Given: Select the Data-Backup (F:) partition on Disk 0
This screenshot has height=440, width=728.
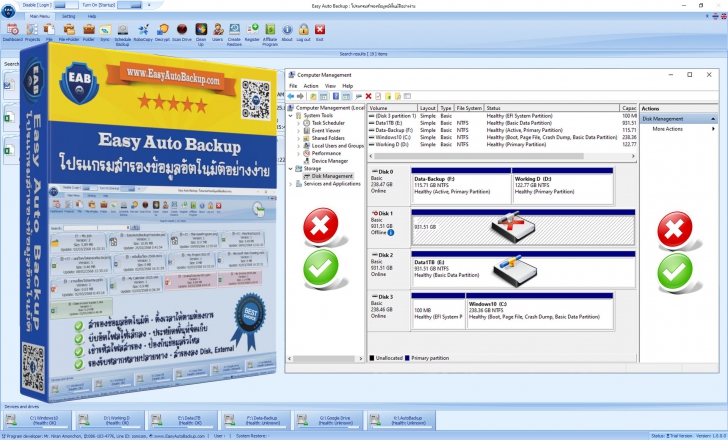Looking at the screenshot, I should tap(461, 186).
